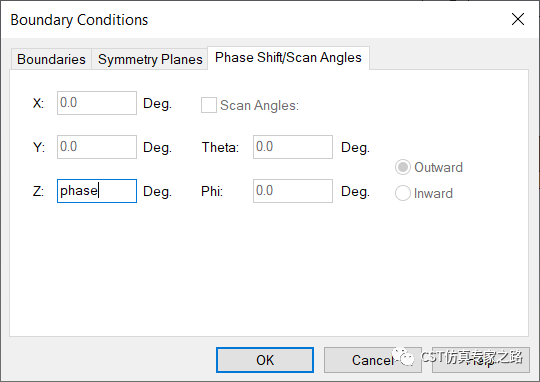
Task: Choose the Inward radio option
Action: (x=403, y=193)
